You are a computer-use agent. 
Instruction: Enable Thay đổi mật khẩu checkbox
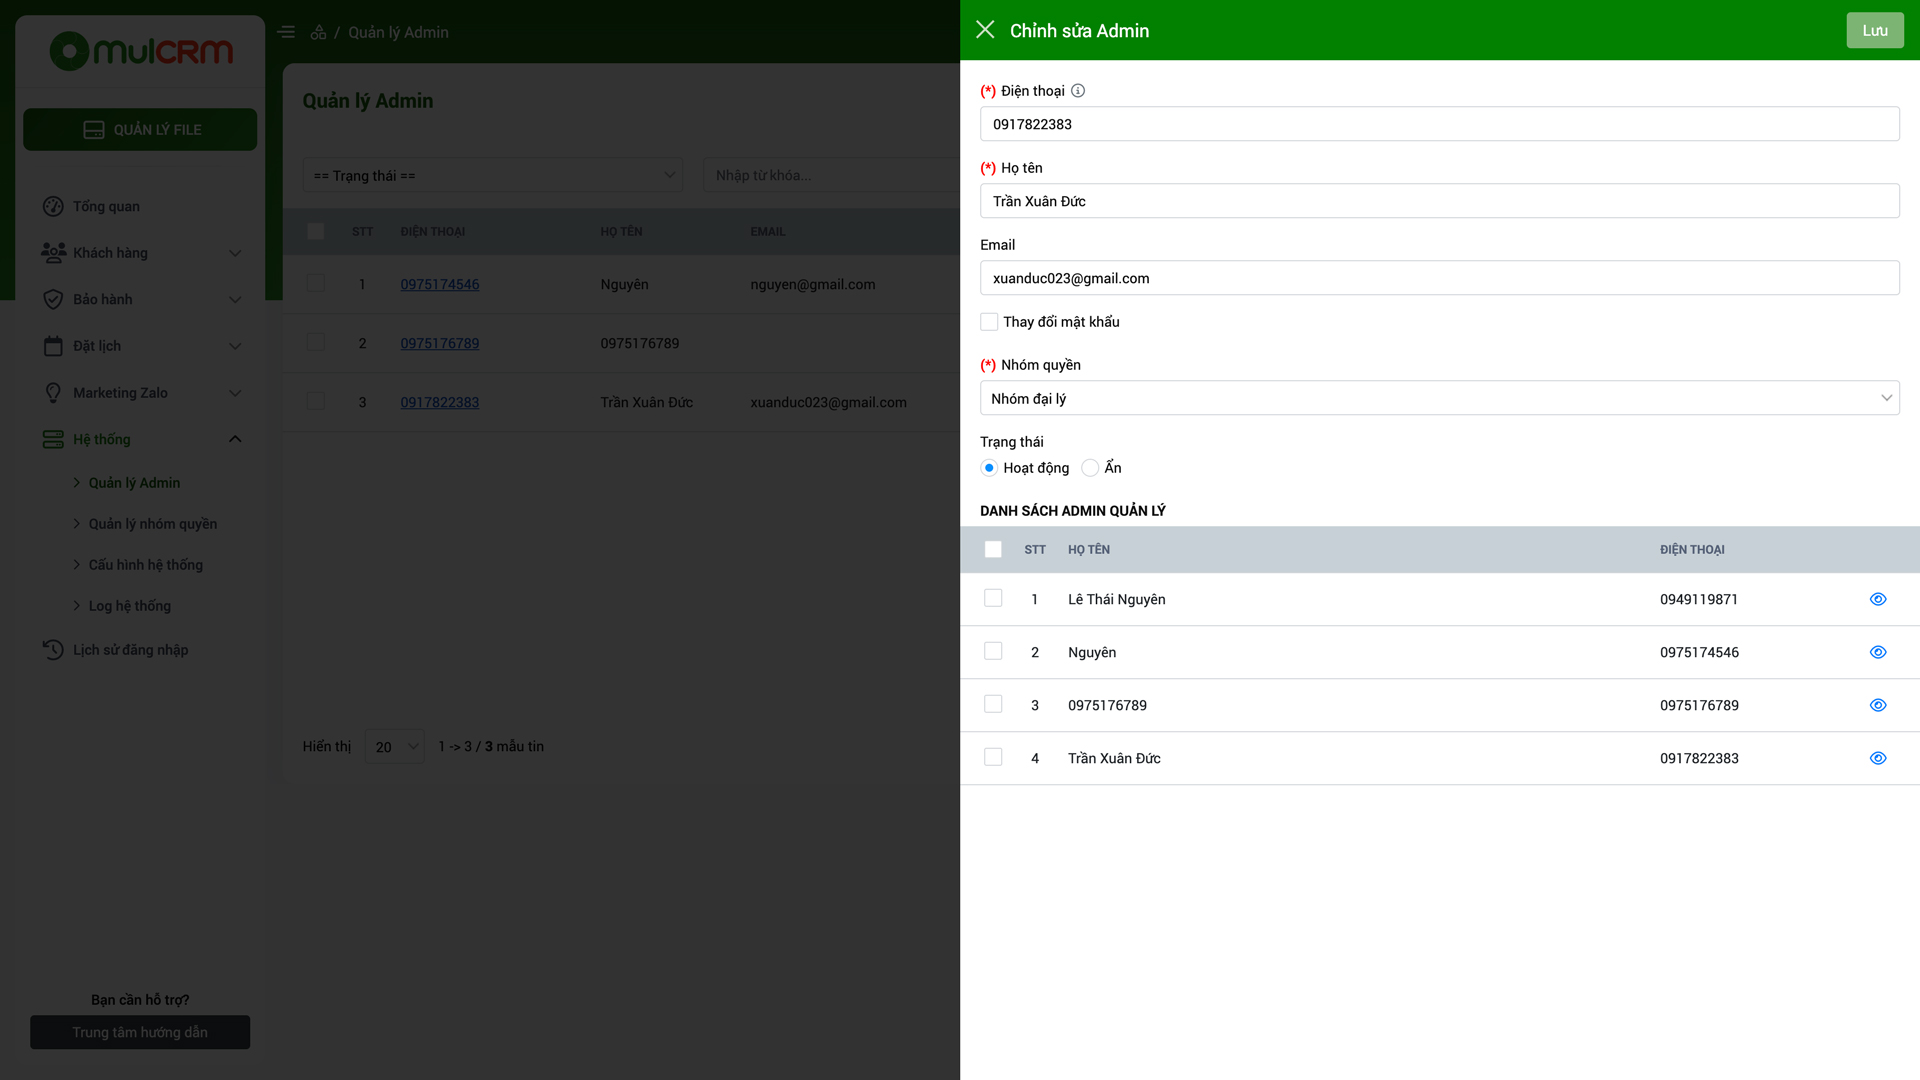pyautogui.click(x=989, y=322)
